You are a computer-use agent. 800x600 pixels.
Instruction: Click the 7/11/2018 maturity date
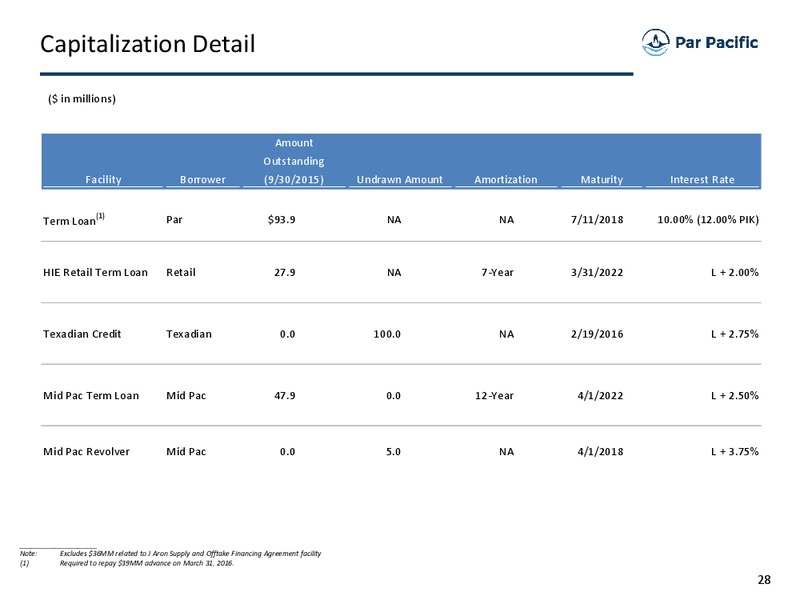(597, 220)
